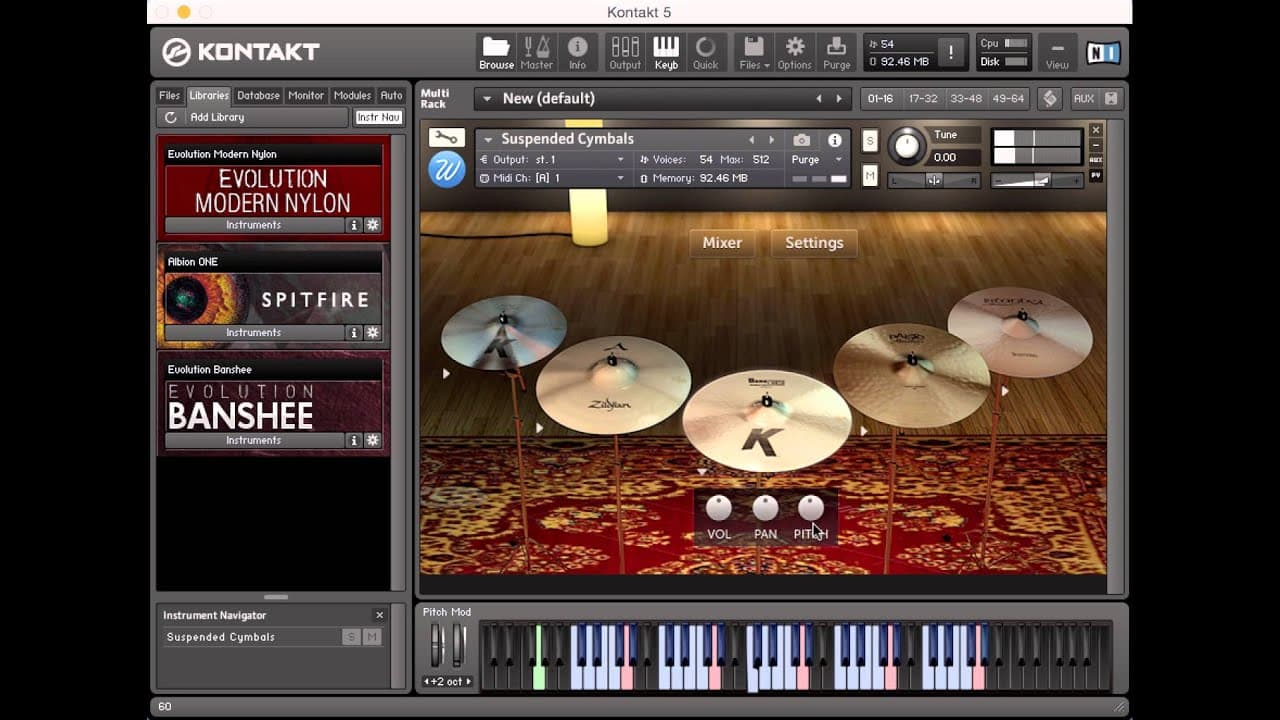Open the Files menu in the toolbar

[x=754, y=53]
